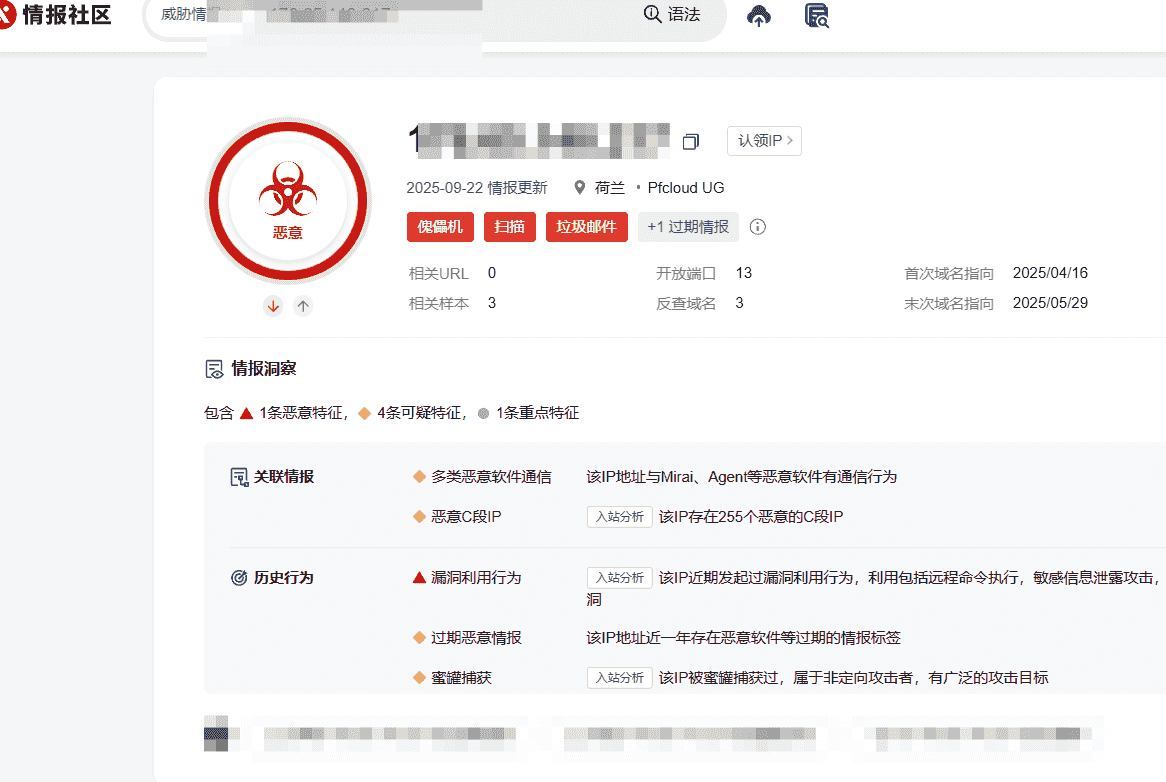Click into the threat intelligence search box
The height and width of the screenshot is (782, 1166).
click(x=400, y=15)
